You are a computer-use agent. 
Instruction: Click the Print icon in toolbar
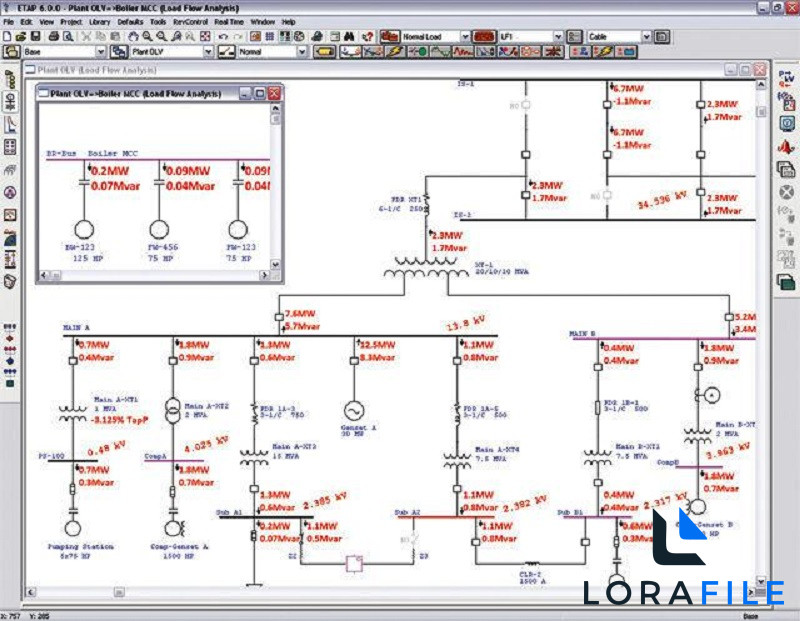54,37
